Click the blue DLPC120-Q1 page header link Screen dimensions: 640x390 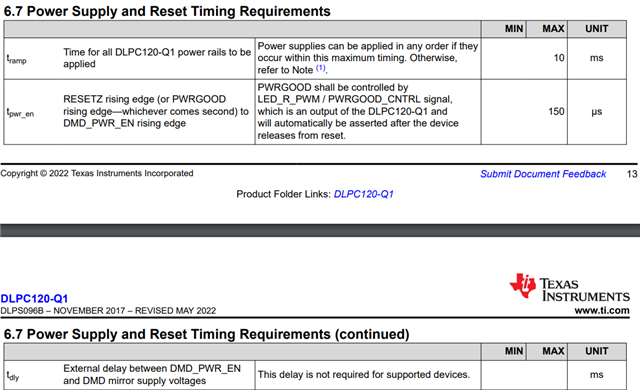click(34, 299)
